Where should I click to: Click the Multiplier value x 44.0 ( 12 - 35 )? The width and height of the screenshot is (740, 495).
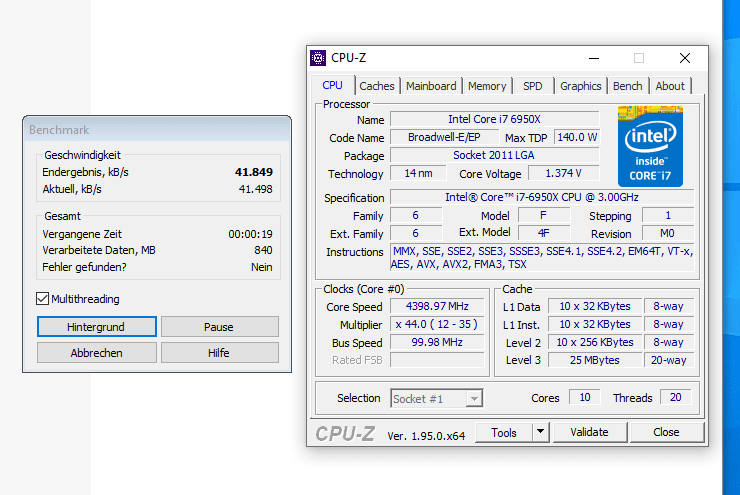437,324
